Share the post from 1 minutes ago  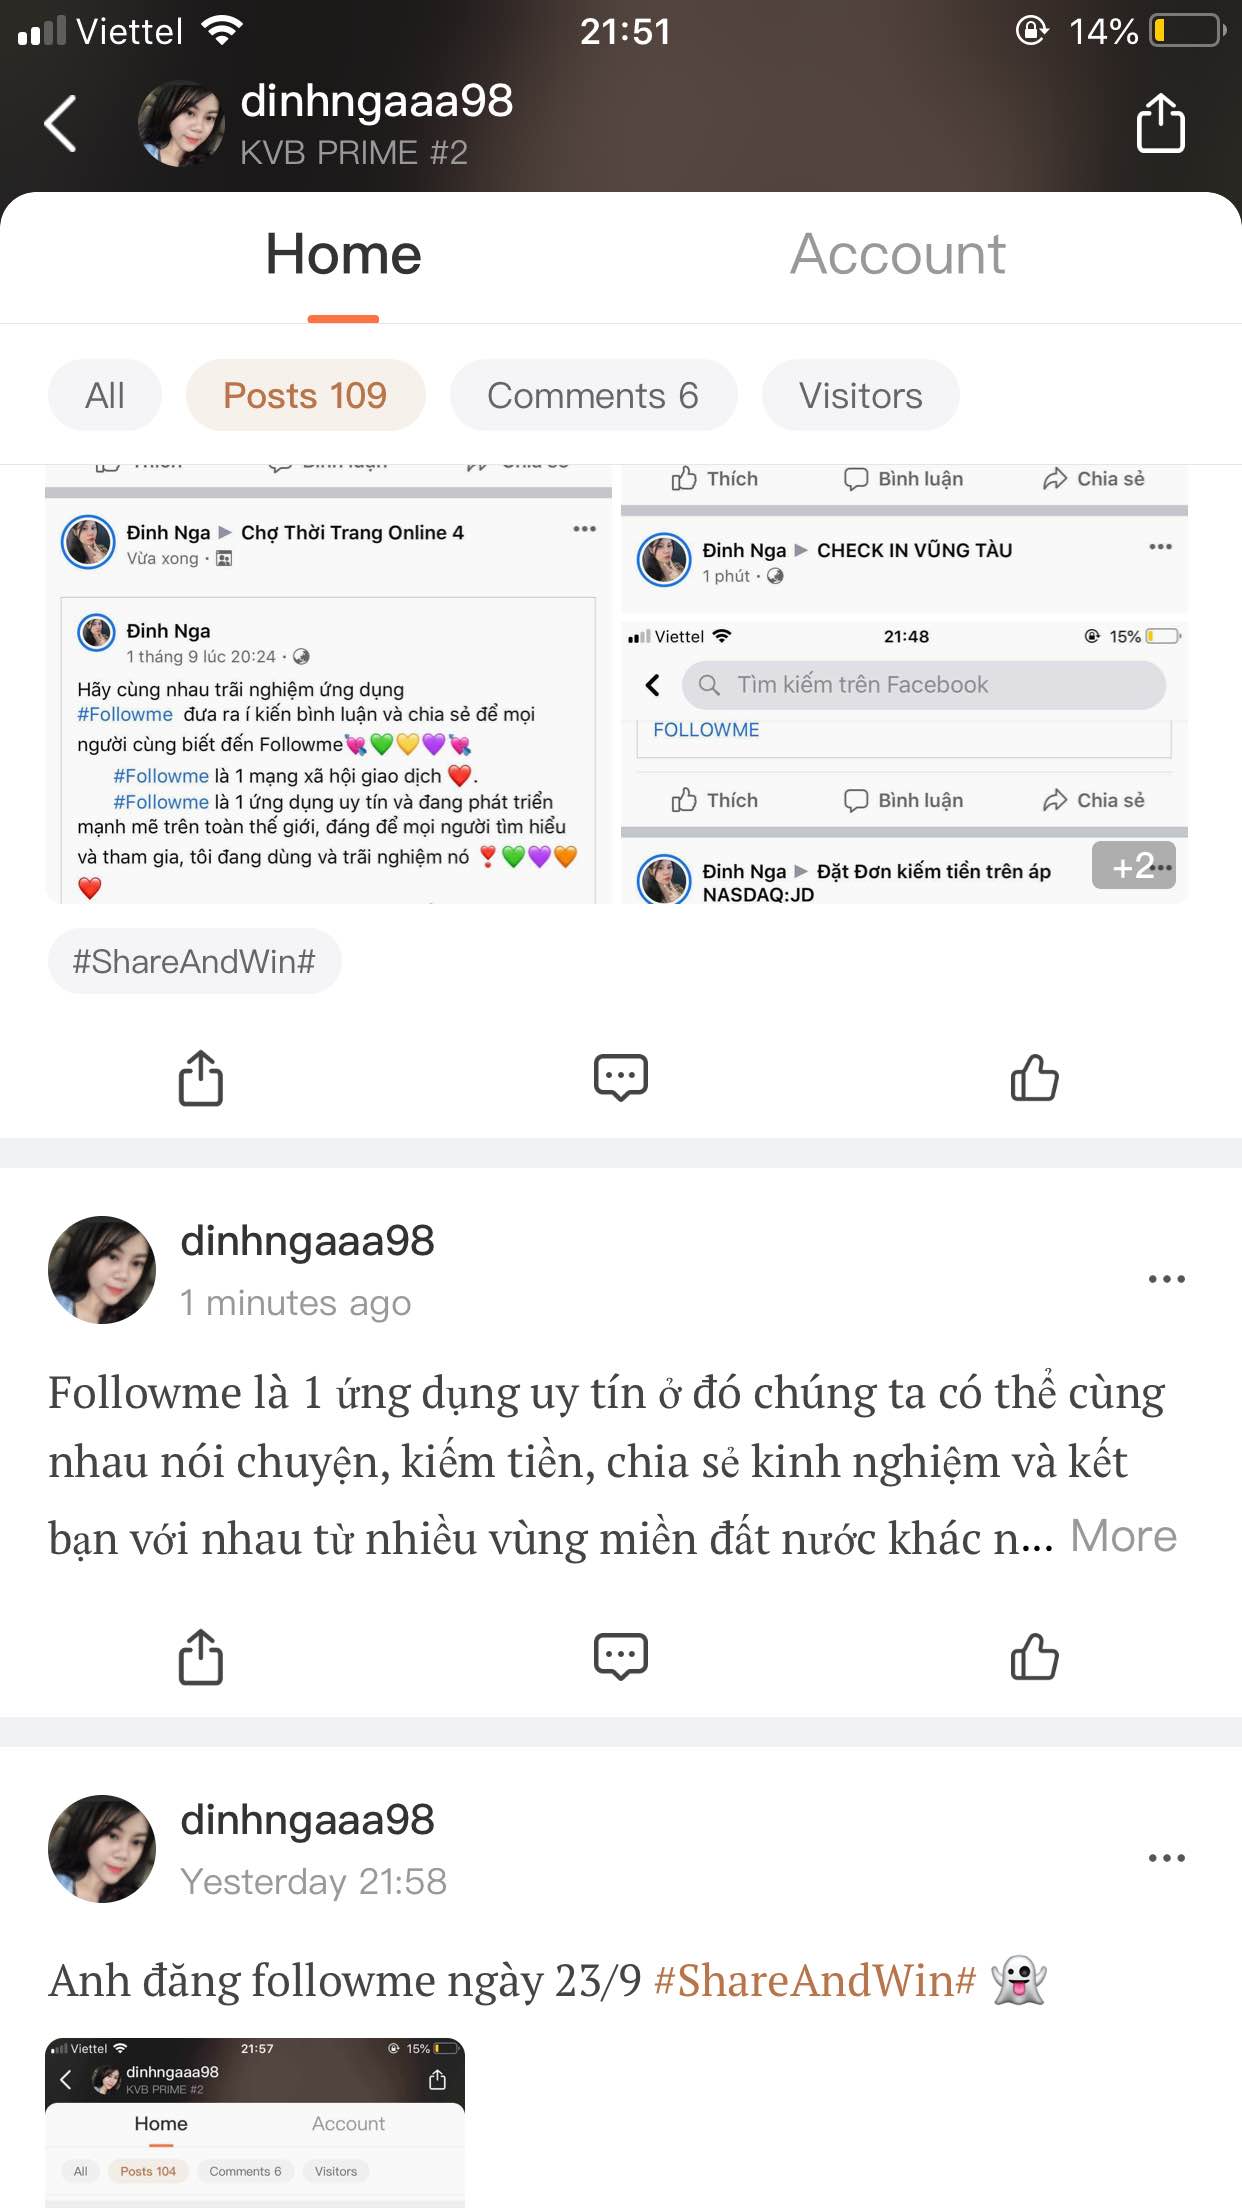(201, 1657)
